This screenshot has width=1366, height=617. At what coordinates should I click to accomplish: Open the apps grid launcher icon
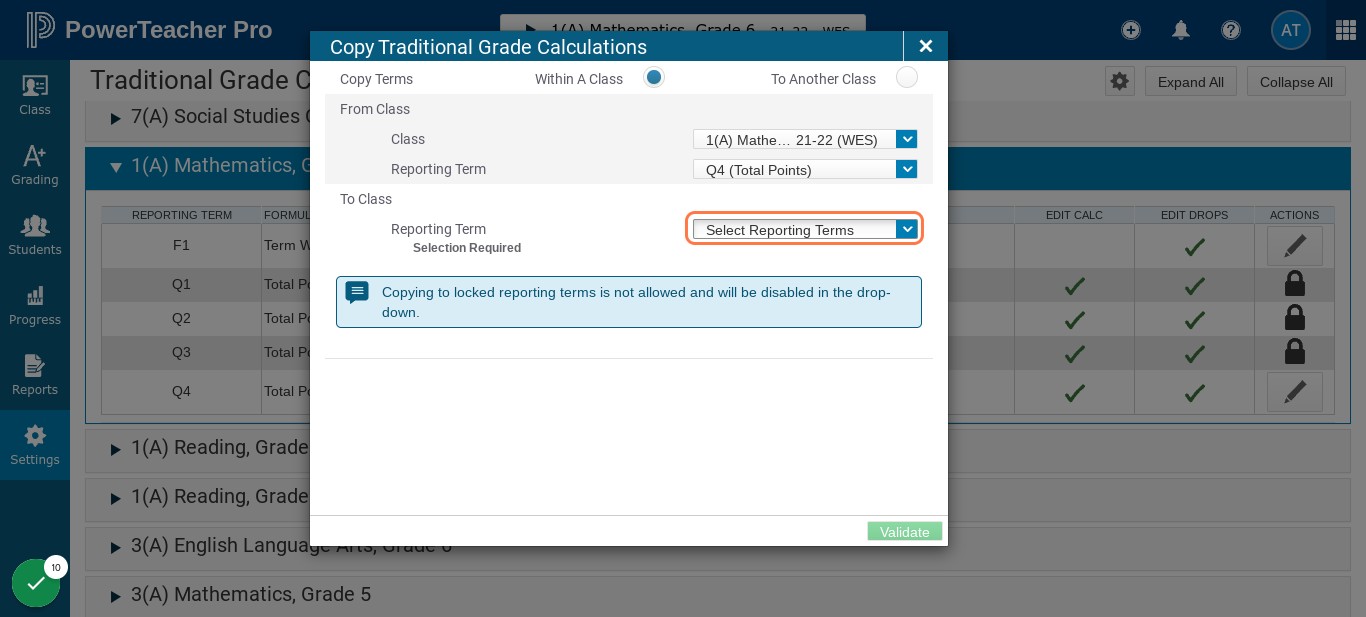pyautogui.click(x=1346, y=30)
